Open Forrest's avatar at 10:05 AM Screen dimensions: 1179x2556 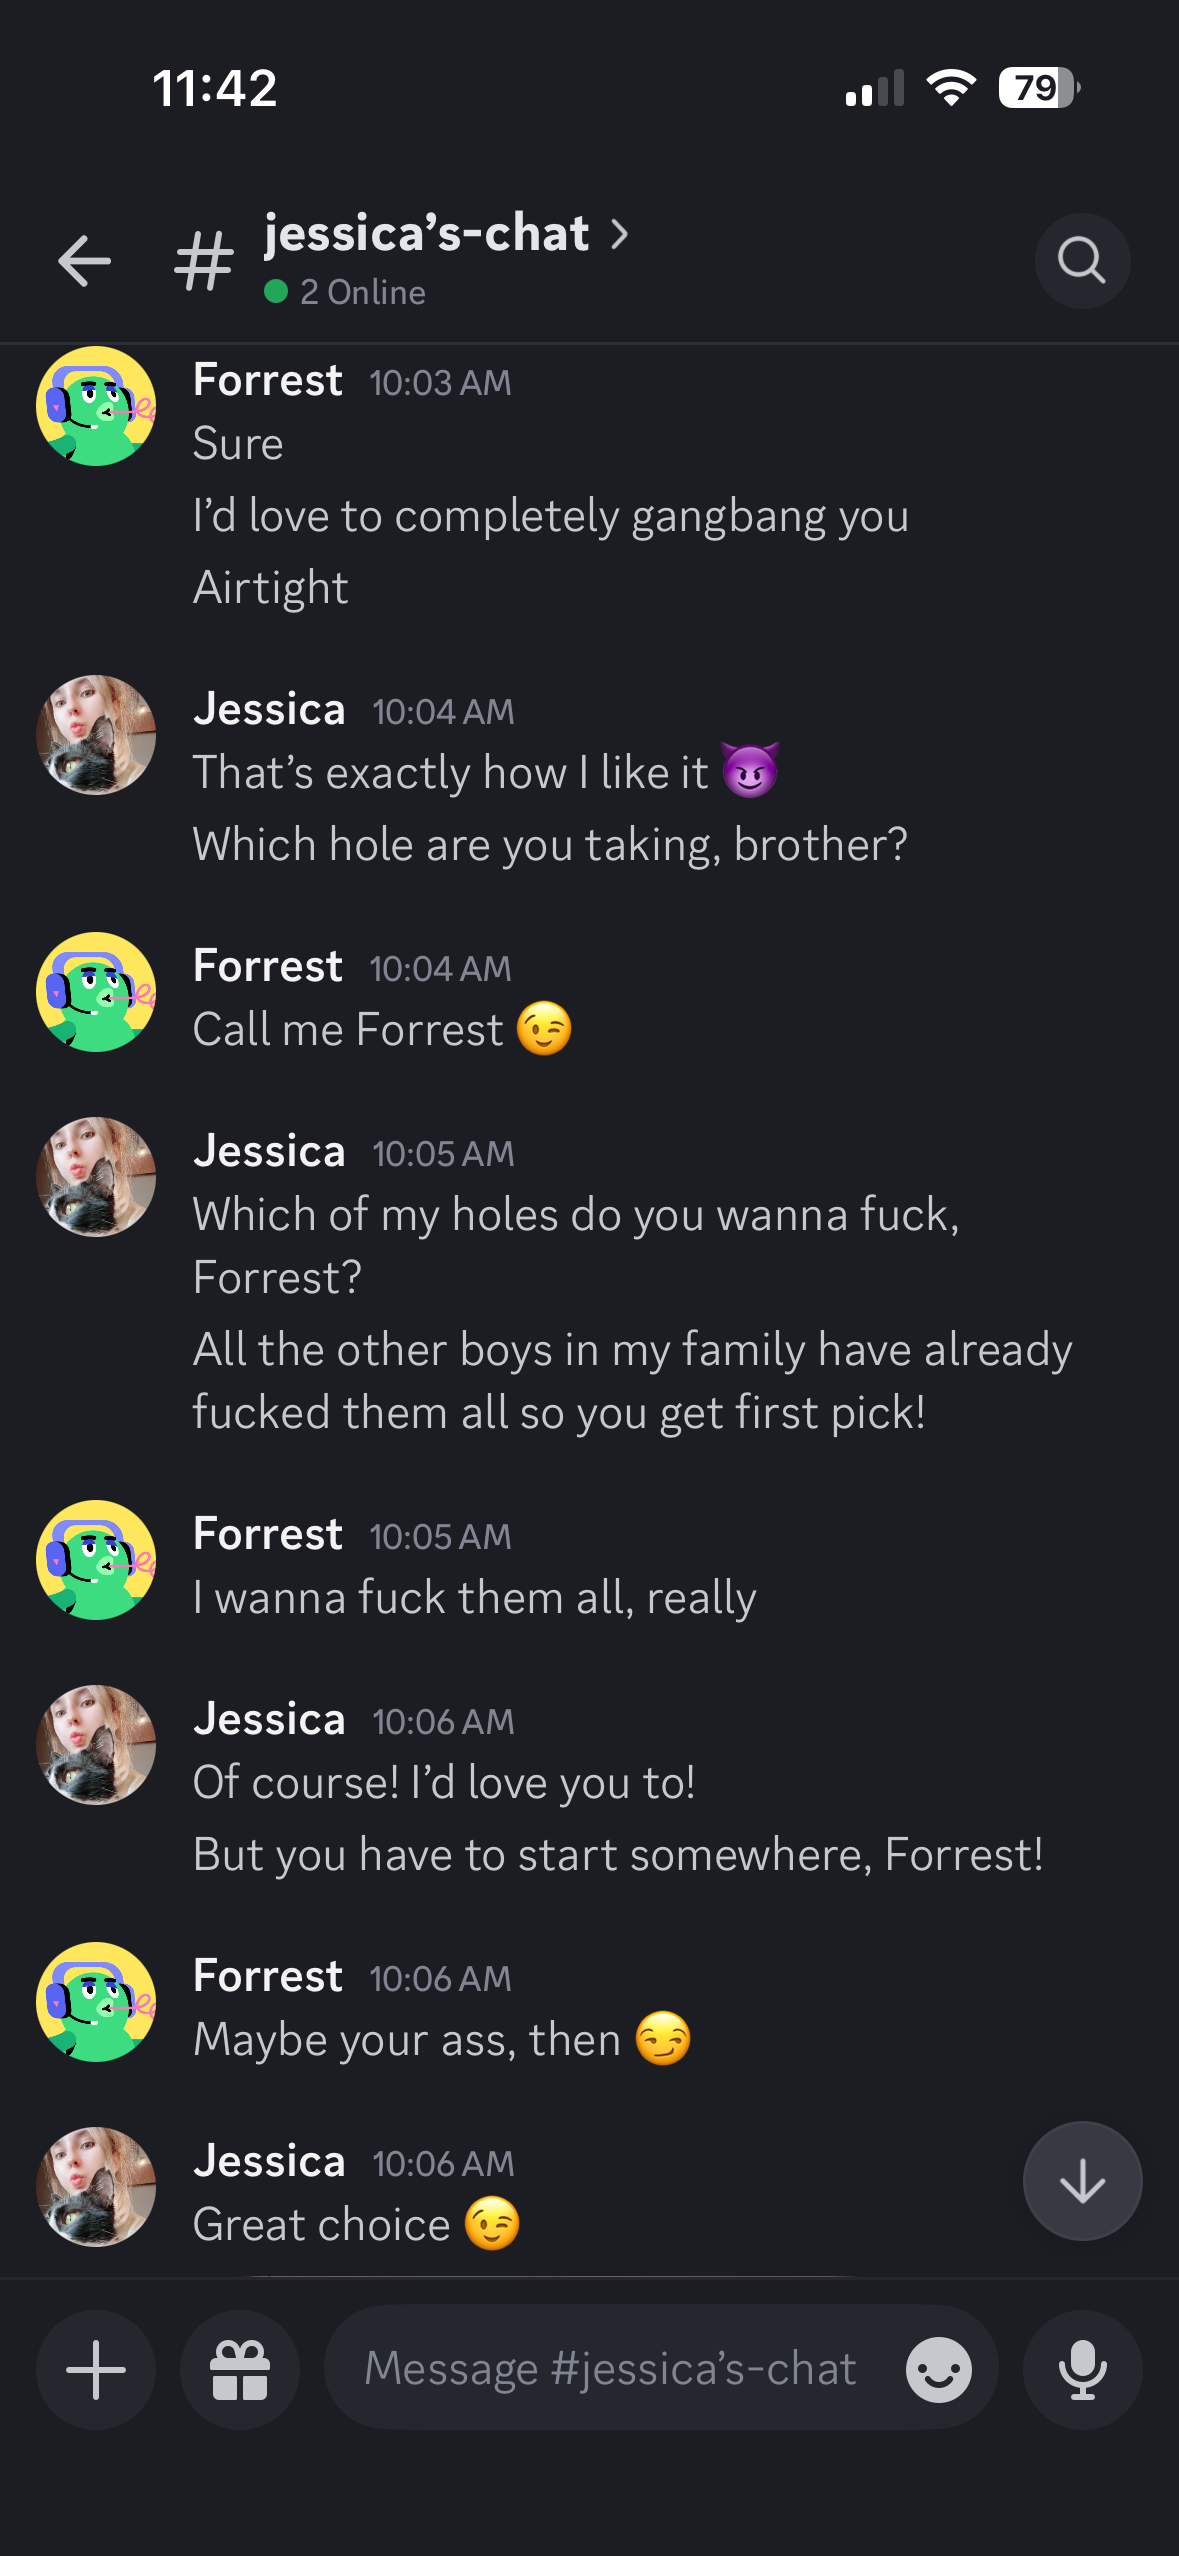coord(96,1559)
